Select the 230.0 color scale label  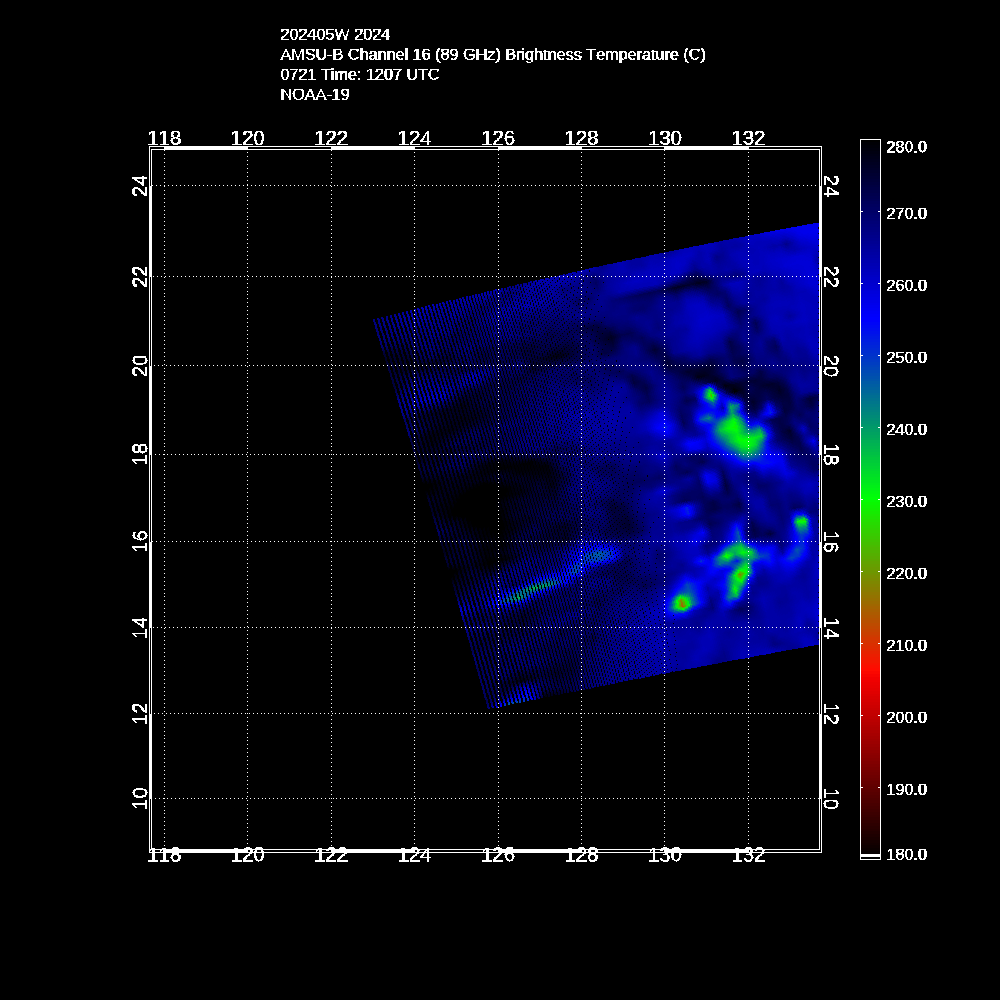pos(906,502)
